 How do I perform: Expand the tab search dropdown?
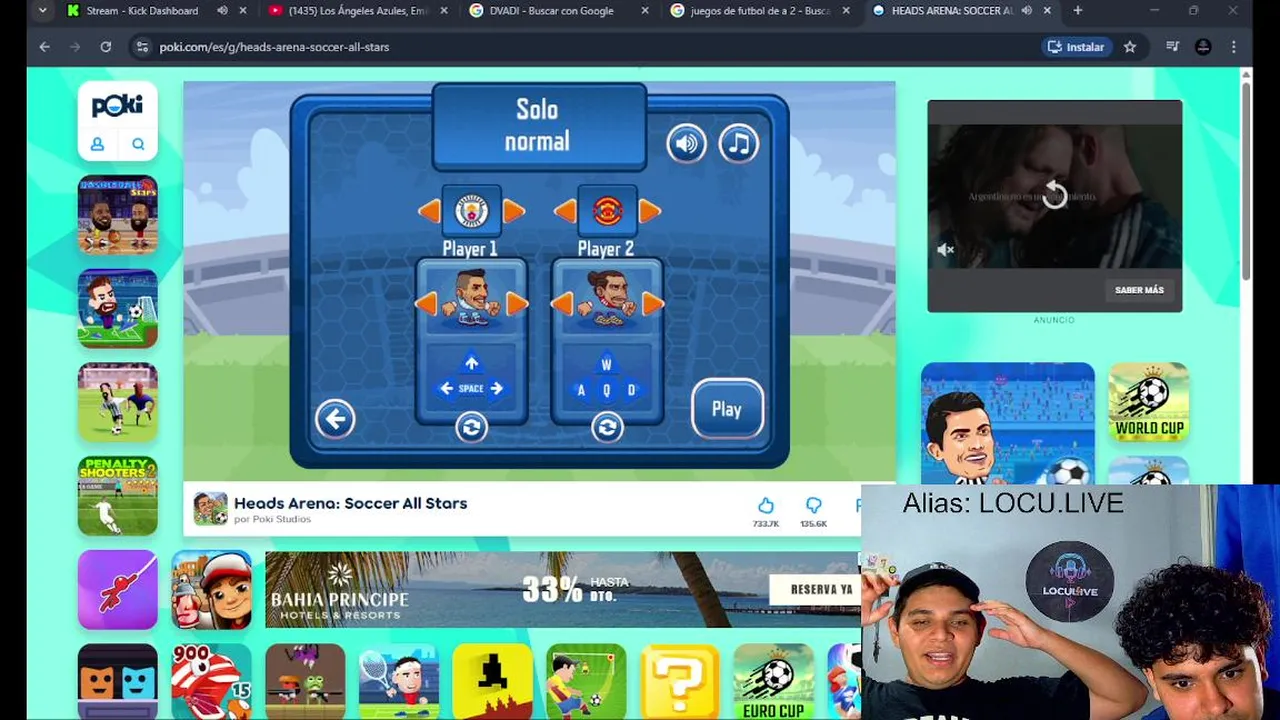(42, 11)
